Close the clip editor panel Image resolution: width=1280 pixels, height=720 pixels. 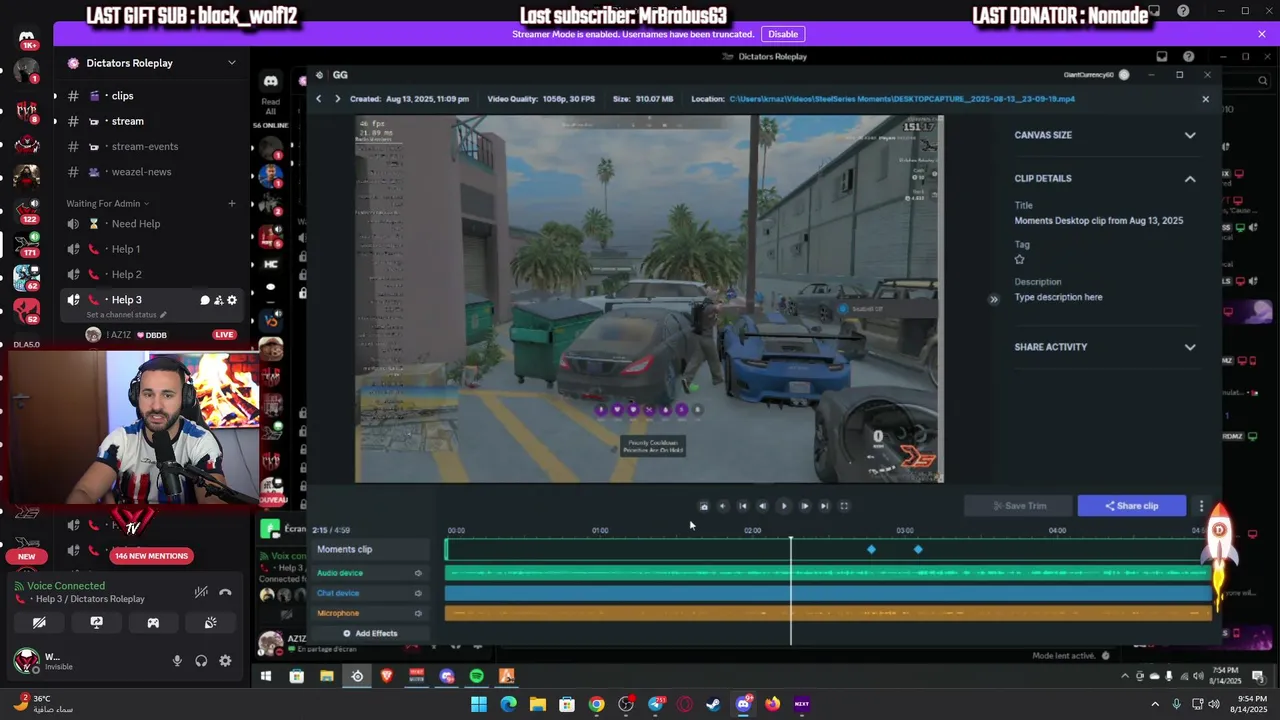click(1205, 99)
